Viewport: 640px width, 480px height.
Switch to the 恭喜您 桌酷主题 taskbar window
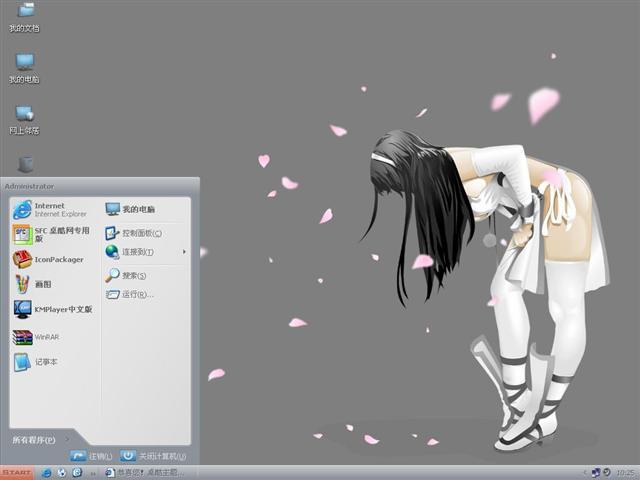coord(144,473)
